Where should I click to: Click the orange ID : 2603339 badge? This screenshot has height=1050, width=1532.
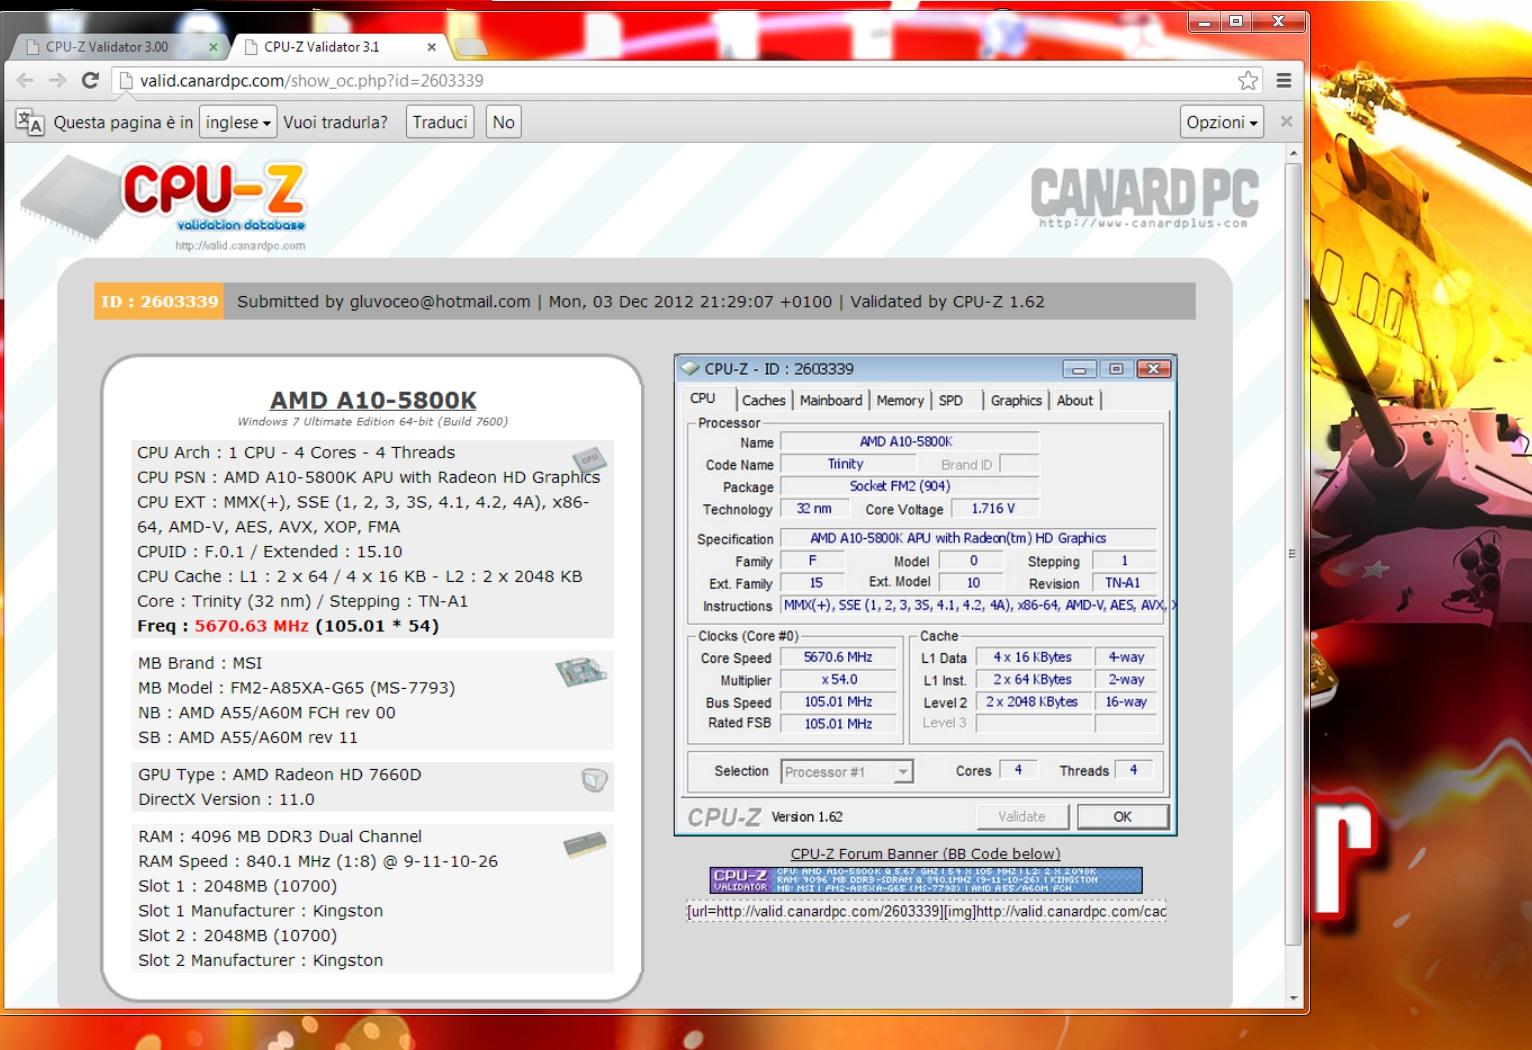pos(159,302)
